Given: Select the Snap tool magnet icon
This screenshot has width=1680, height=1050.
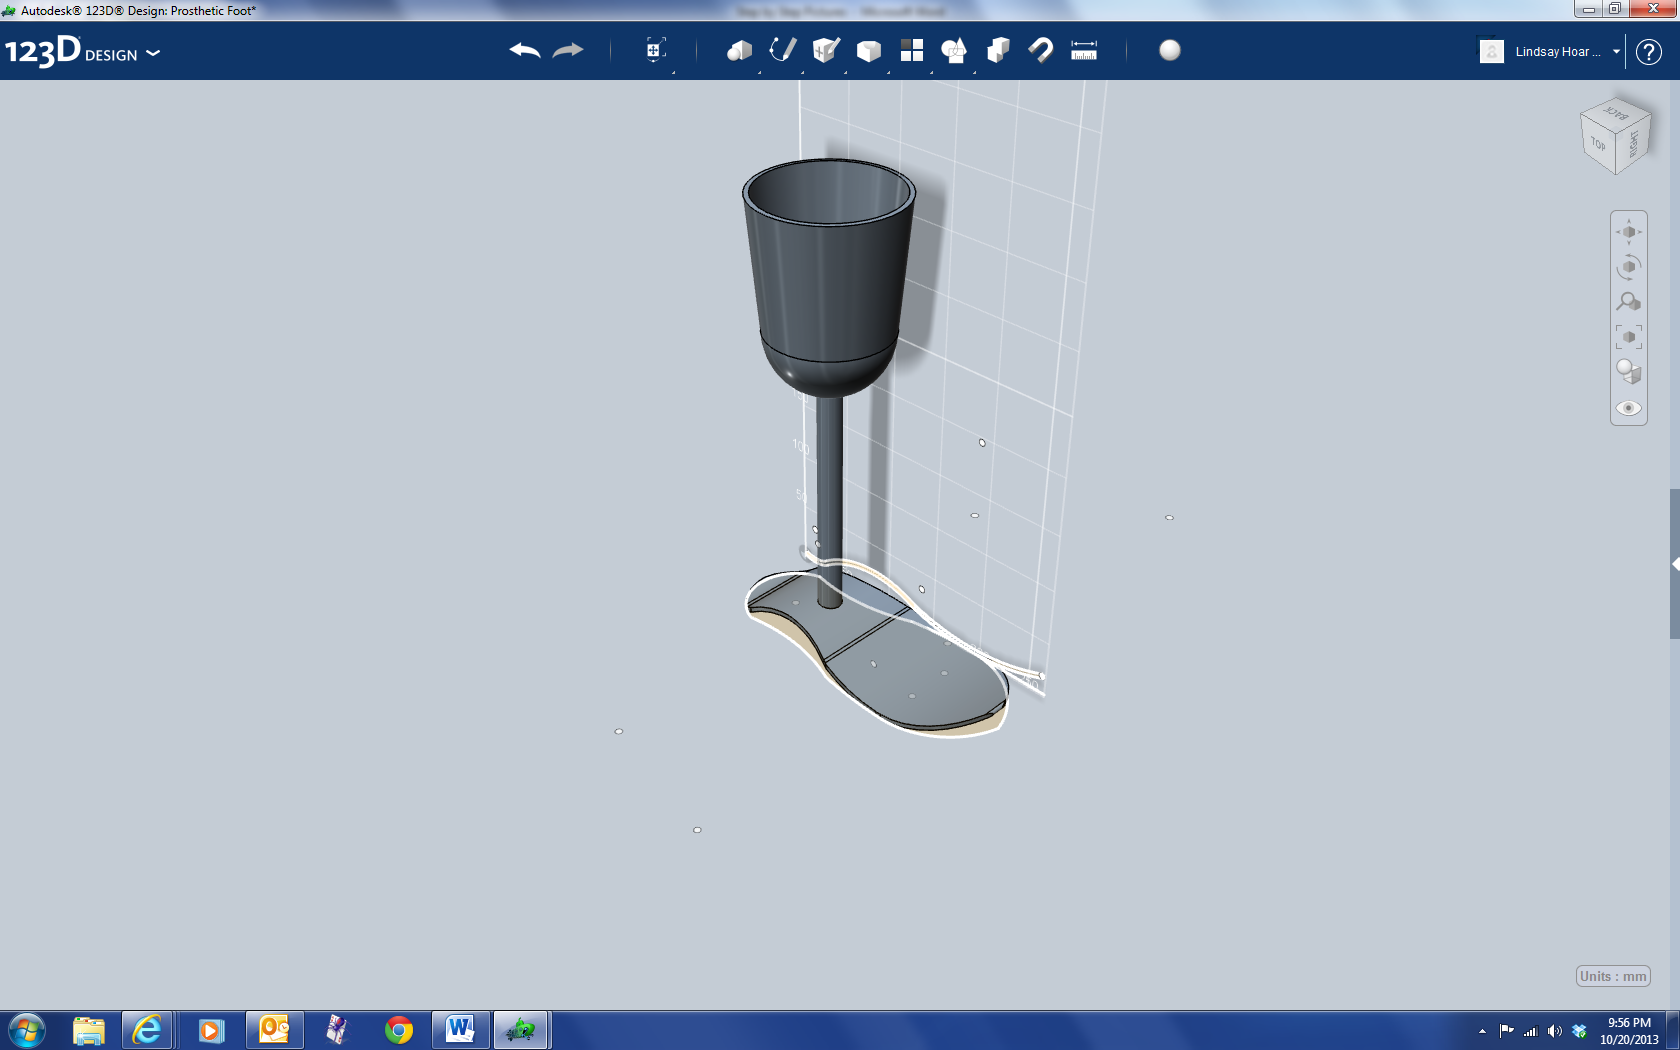Looking at the screenshot, I should click(1040, 50).
